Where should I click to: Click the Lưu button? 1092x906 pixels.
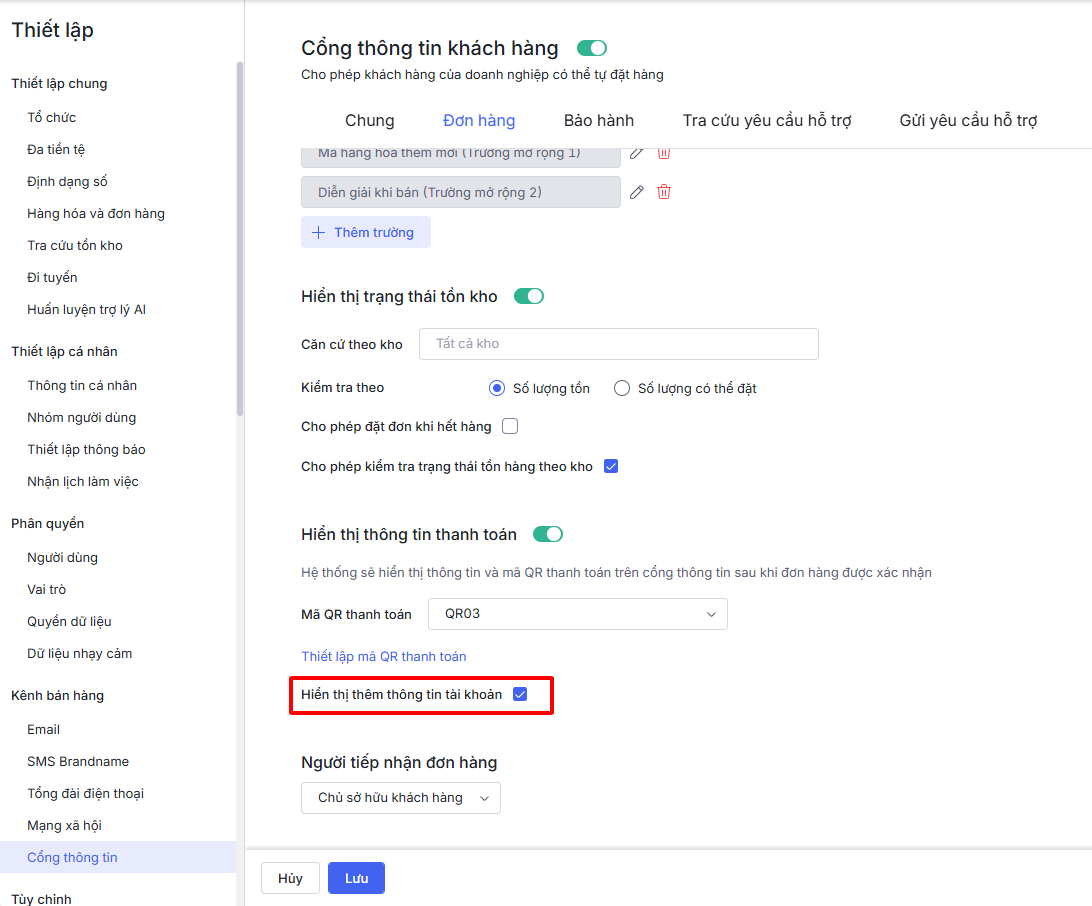[356, 878]
